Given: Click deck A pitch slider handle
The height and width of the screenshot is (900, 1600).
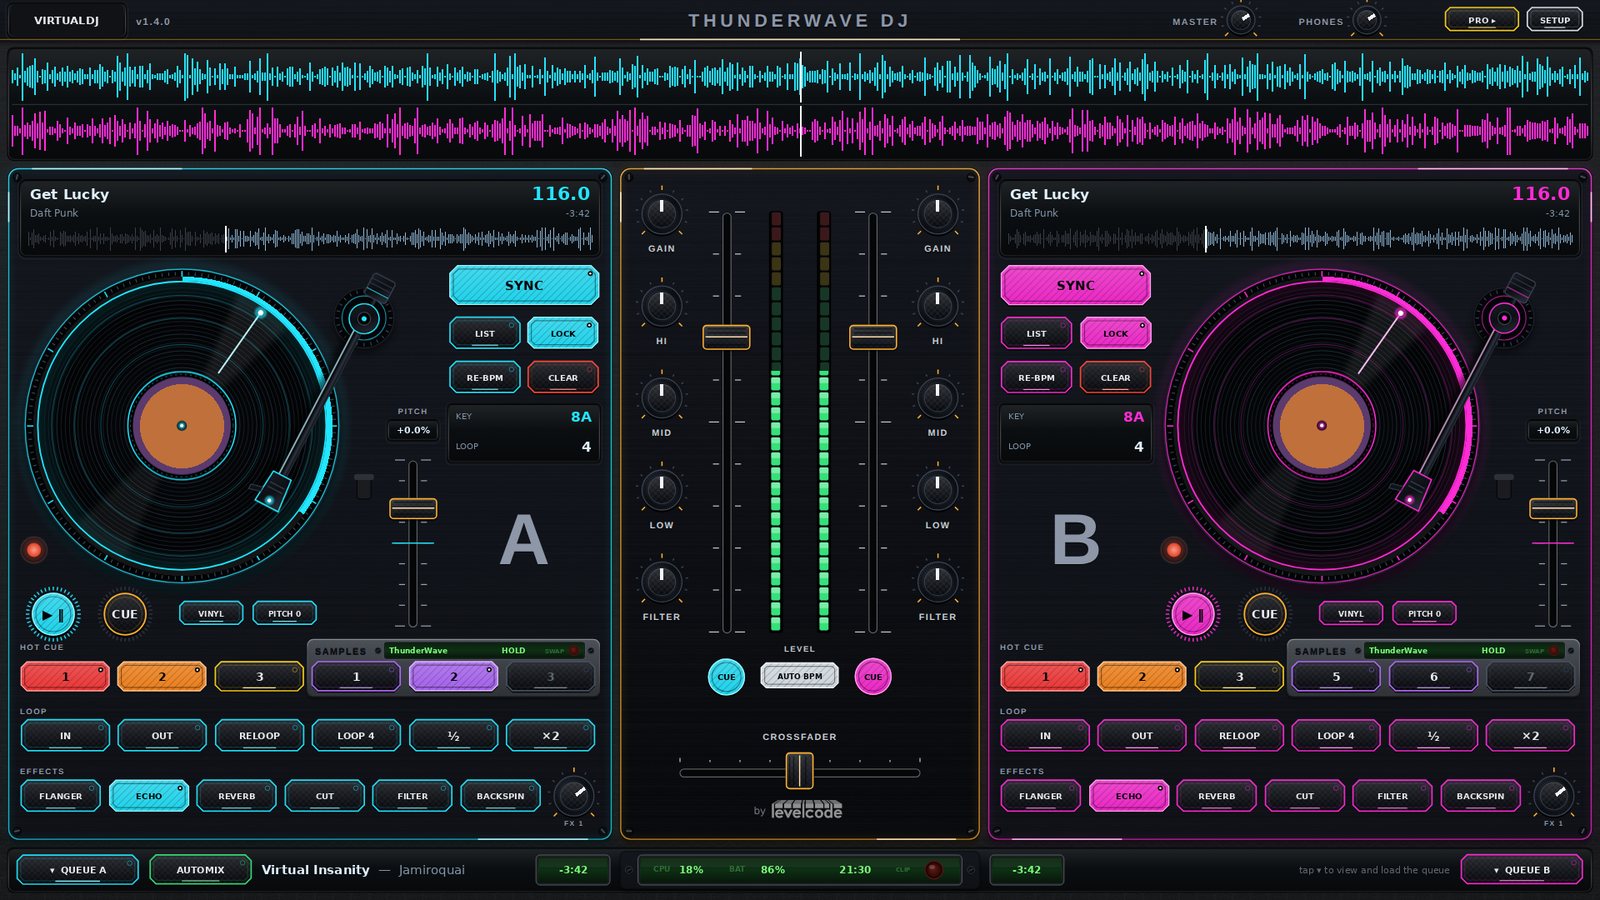Looking at the screenshot, I should click(x=413, y=509).
